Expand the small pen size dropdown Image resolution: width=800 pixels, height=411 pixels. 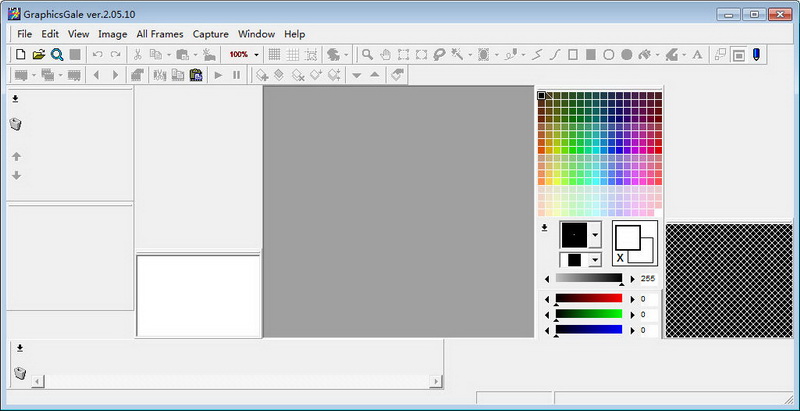tap(596, 260)
